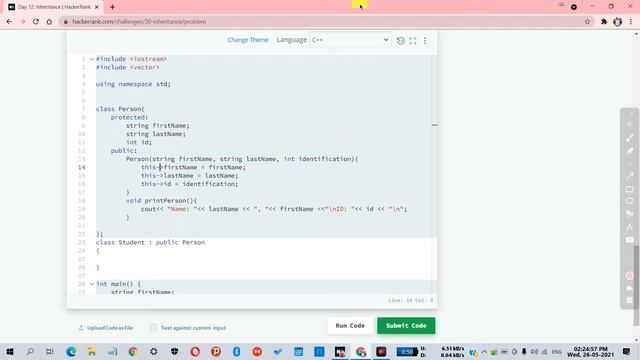This screenshot has height=360, width=640.
Task: Reset code with the restore history icon
Action: click(x=400, y=40)
